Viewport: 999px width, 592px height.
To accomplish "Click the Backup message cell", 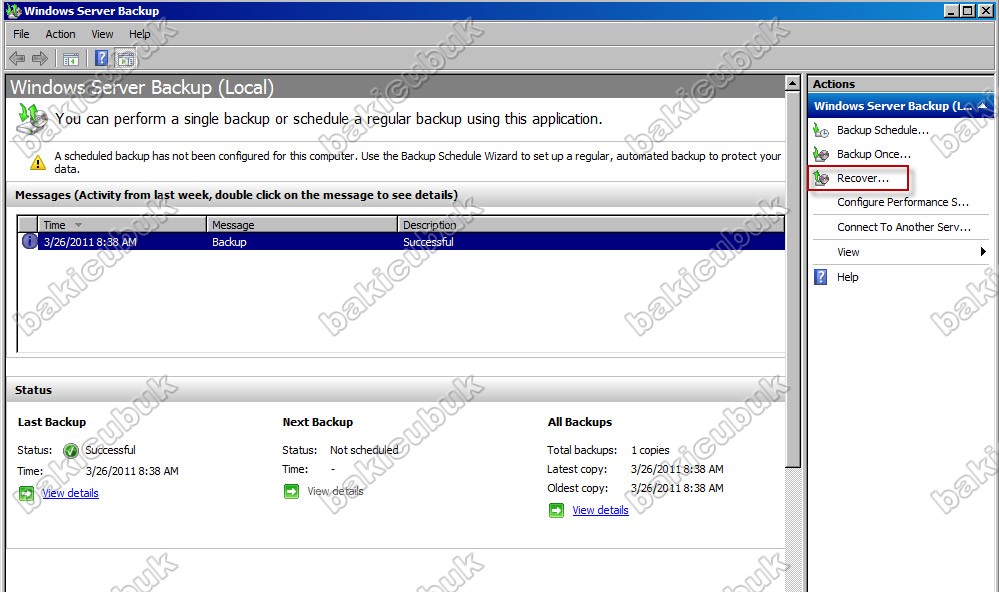I will [x=229, y=242].
